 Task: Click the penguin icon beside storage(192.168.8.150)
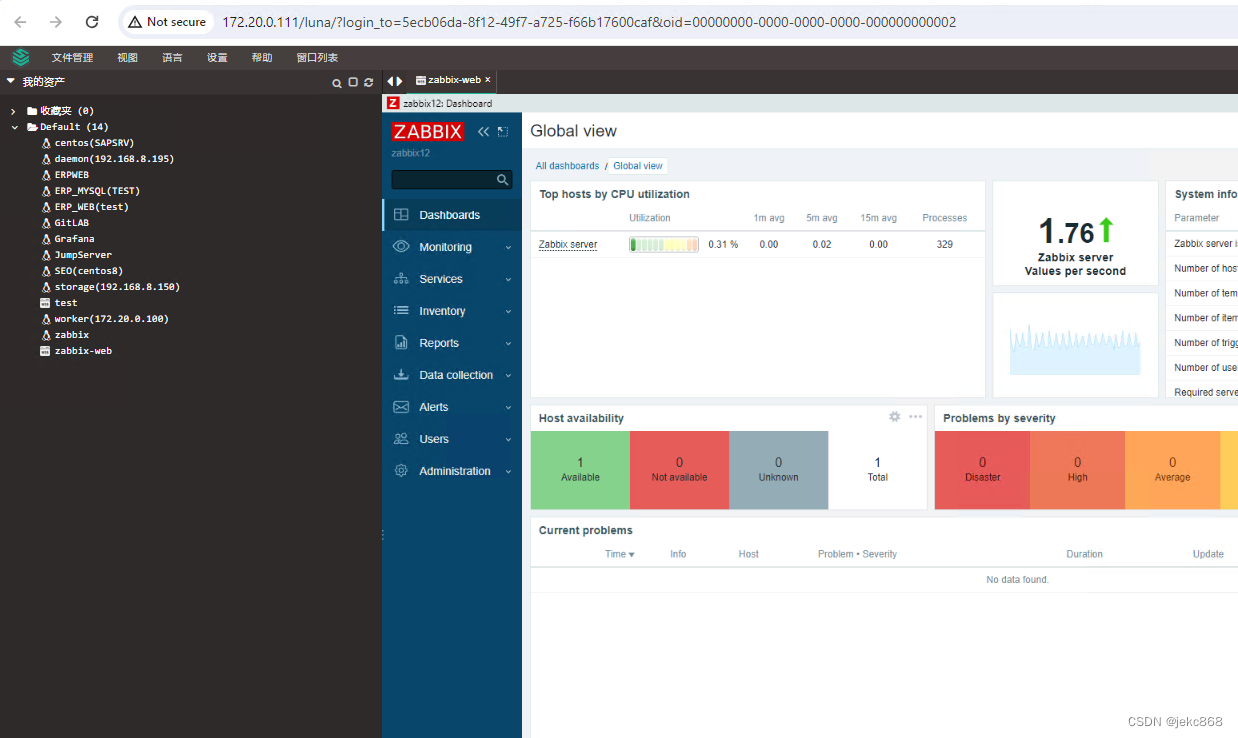(x=45, y=287)
